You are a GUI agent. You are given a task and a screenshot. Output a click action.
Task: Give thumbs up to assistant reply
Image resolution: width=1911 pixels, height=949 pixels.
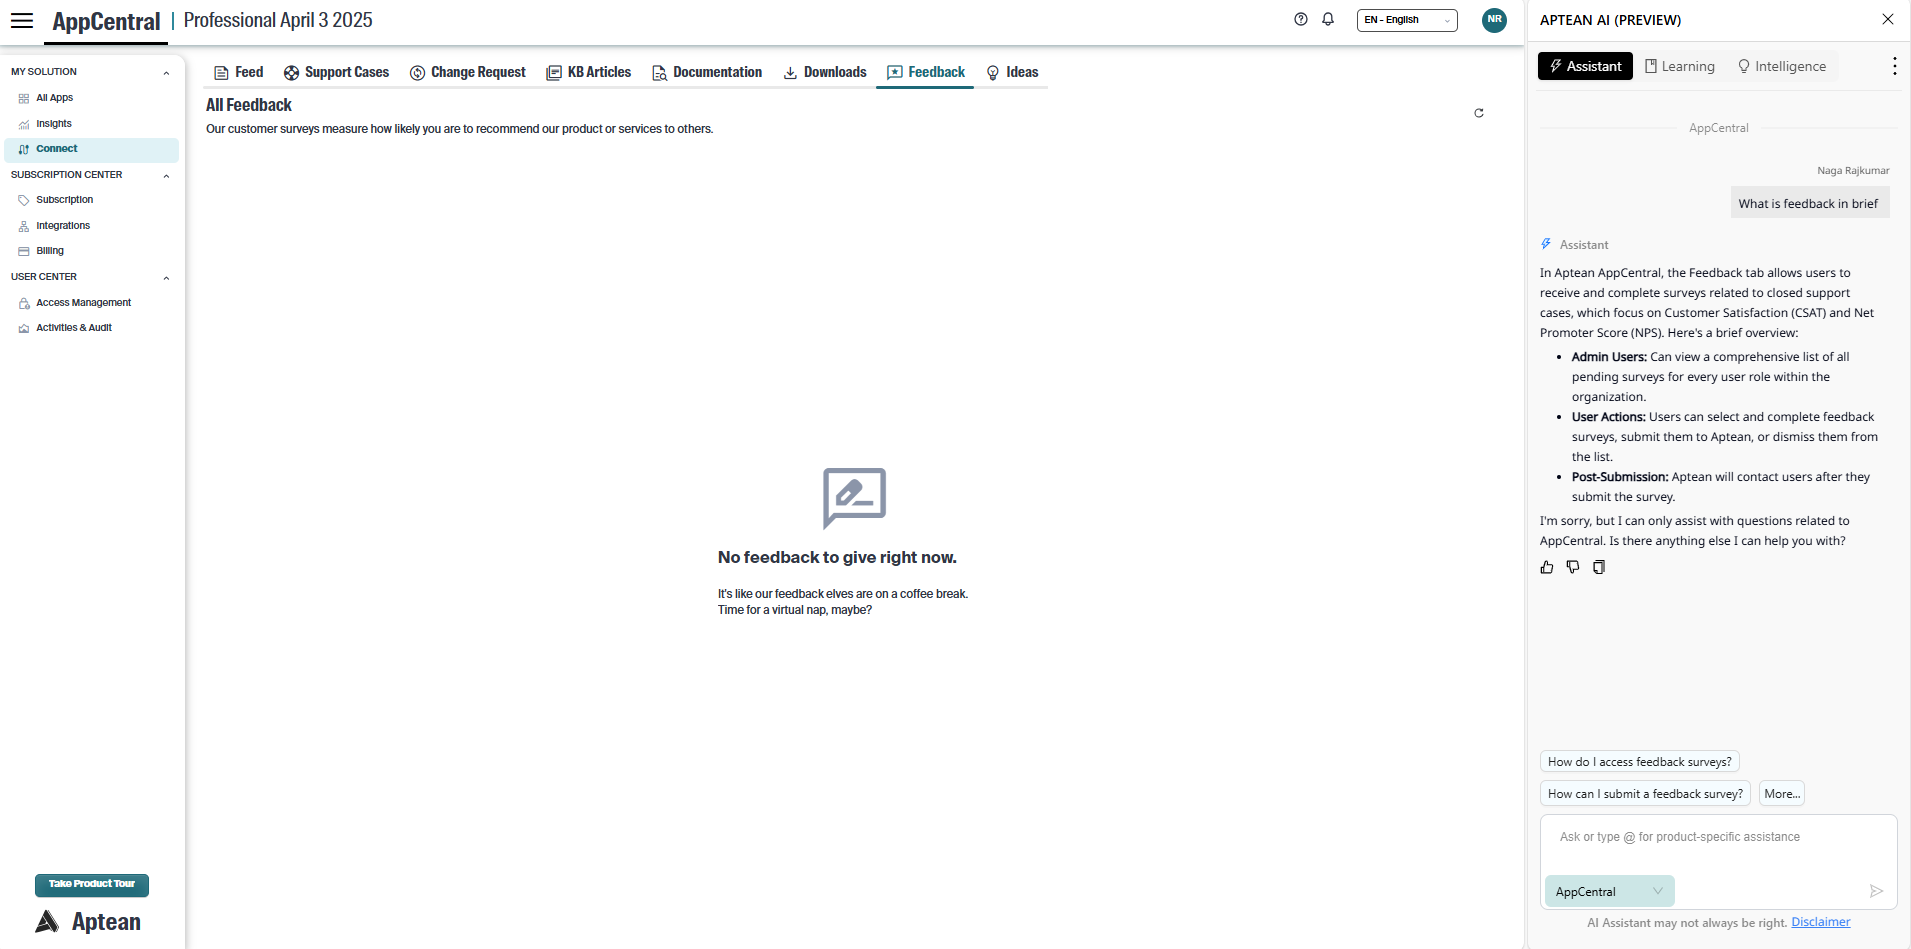1547,567
